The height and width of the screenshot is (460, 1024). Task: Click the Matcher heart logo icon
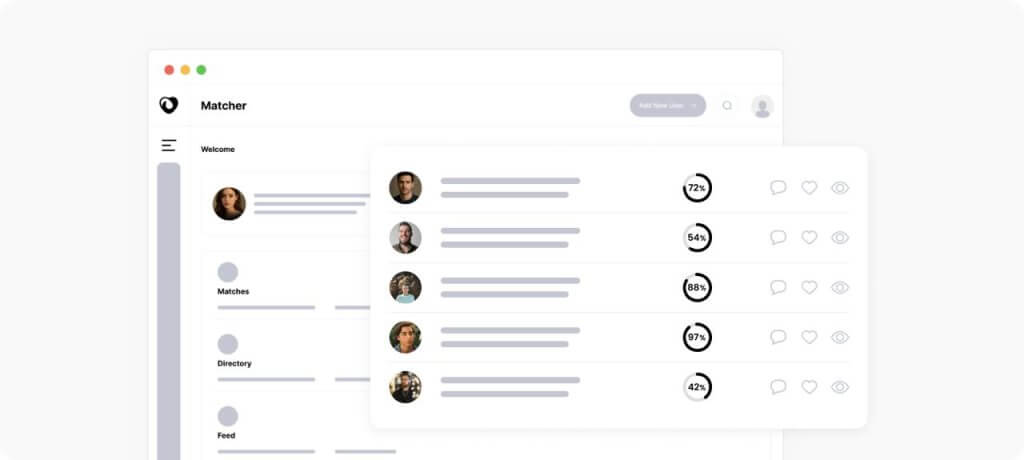pos(168,105)
